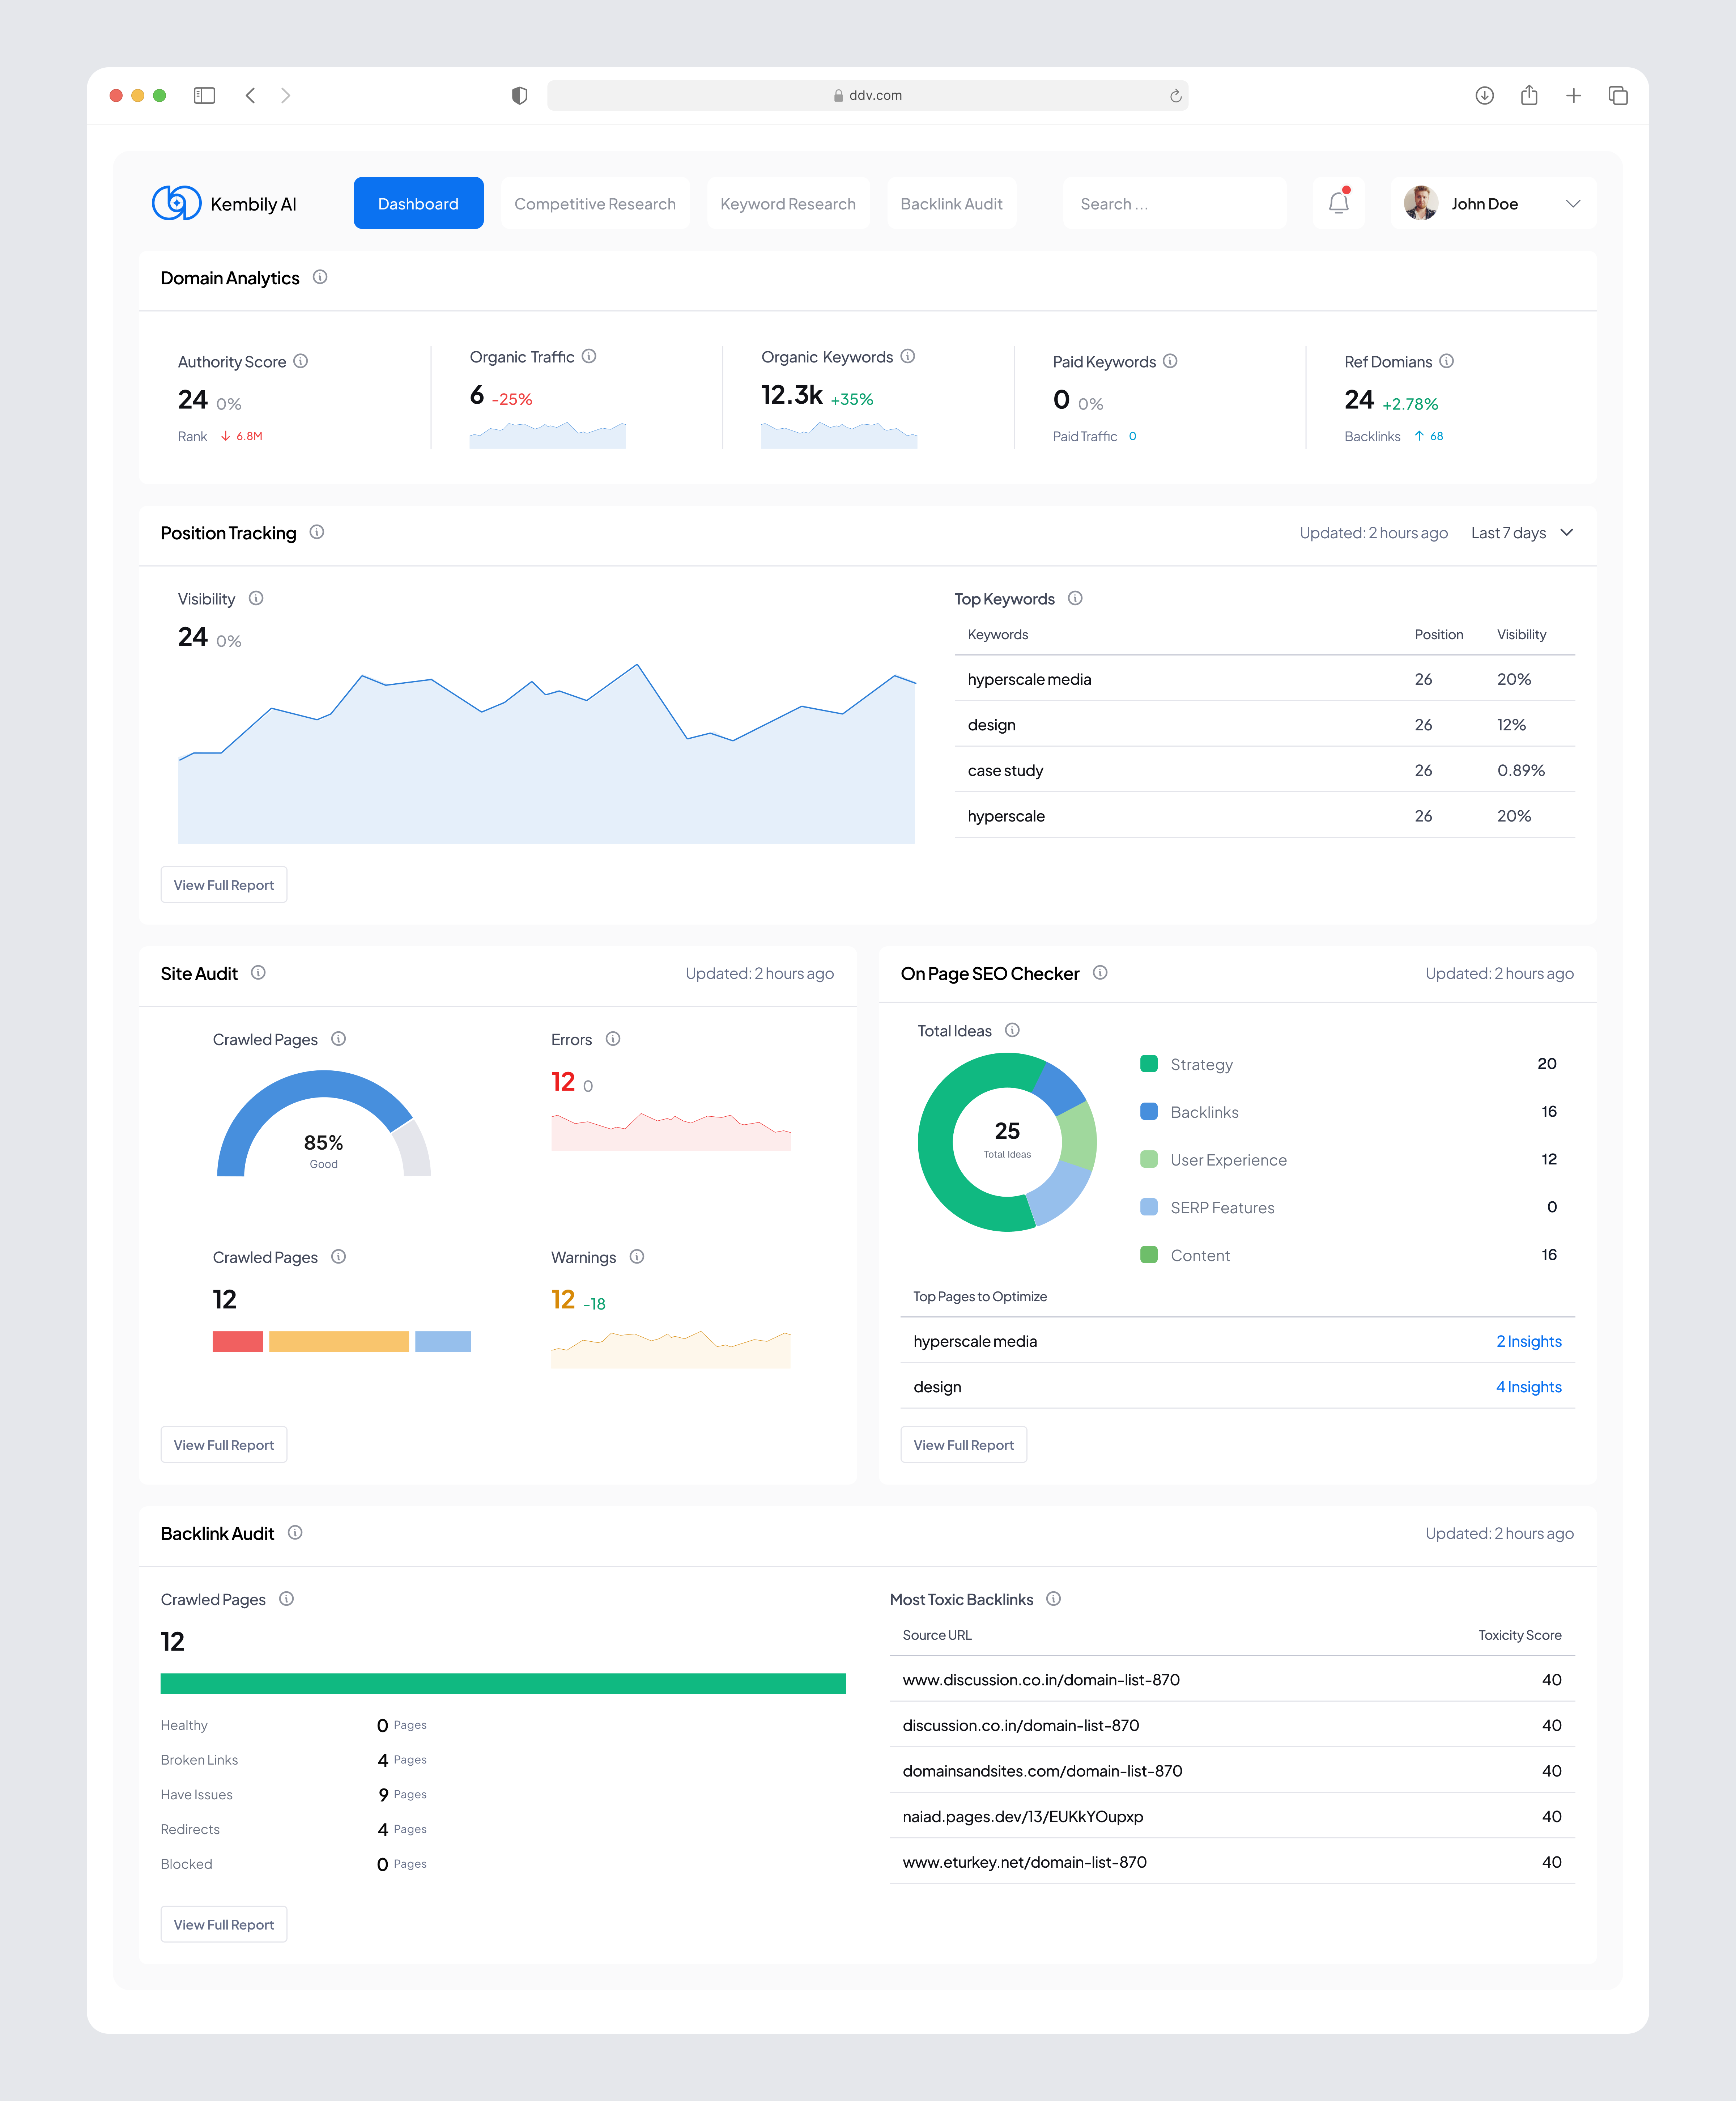Image resolution: width=1736 pixels, height=2101 pixels.
Task: Click the Strategy legend color swatch
Action: 1149,1063
